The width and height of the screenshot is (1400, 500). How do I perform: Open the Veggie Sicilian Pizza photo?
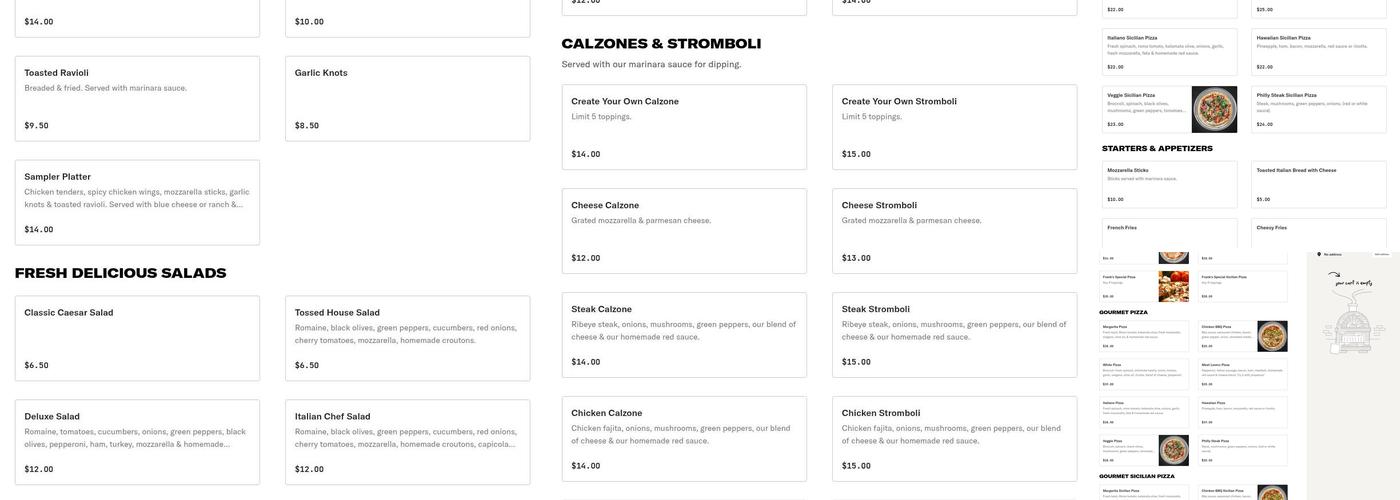coord(1214,109)
